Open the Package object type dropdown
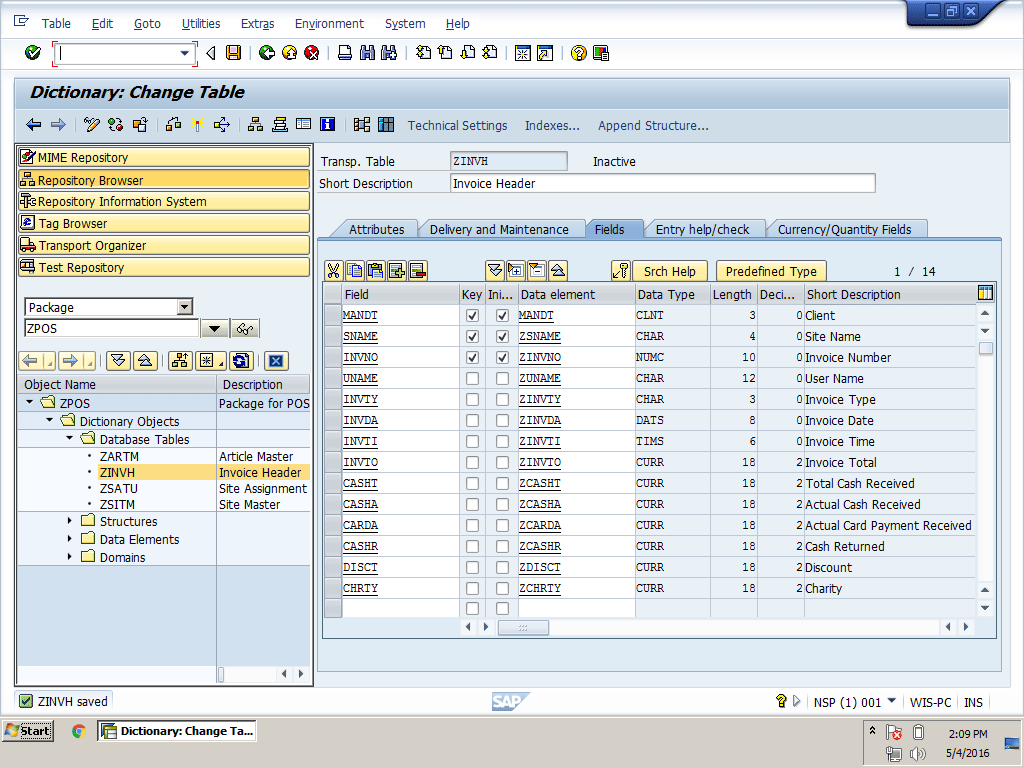 (184, 307)
